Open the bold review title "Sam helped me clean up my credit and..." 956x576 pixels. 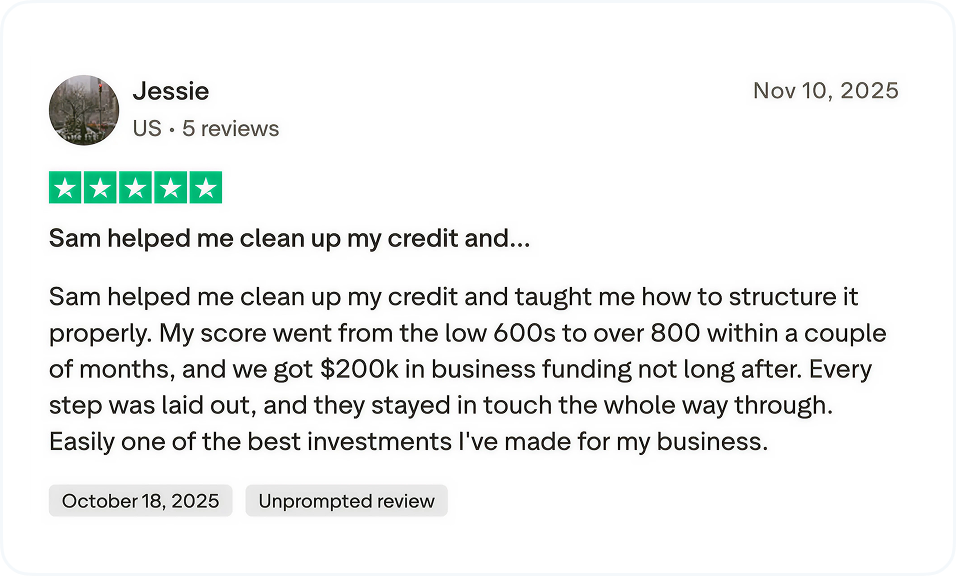click(289, 239)
